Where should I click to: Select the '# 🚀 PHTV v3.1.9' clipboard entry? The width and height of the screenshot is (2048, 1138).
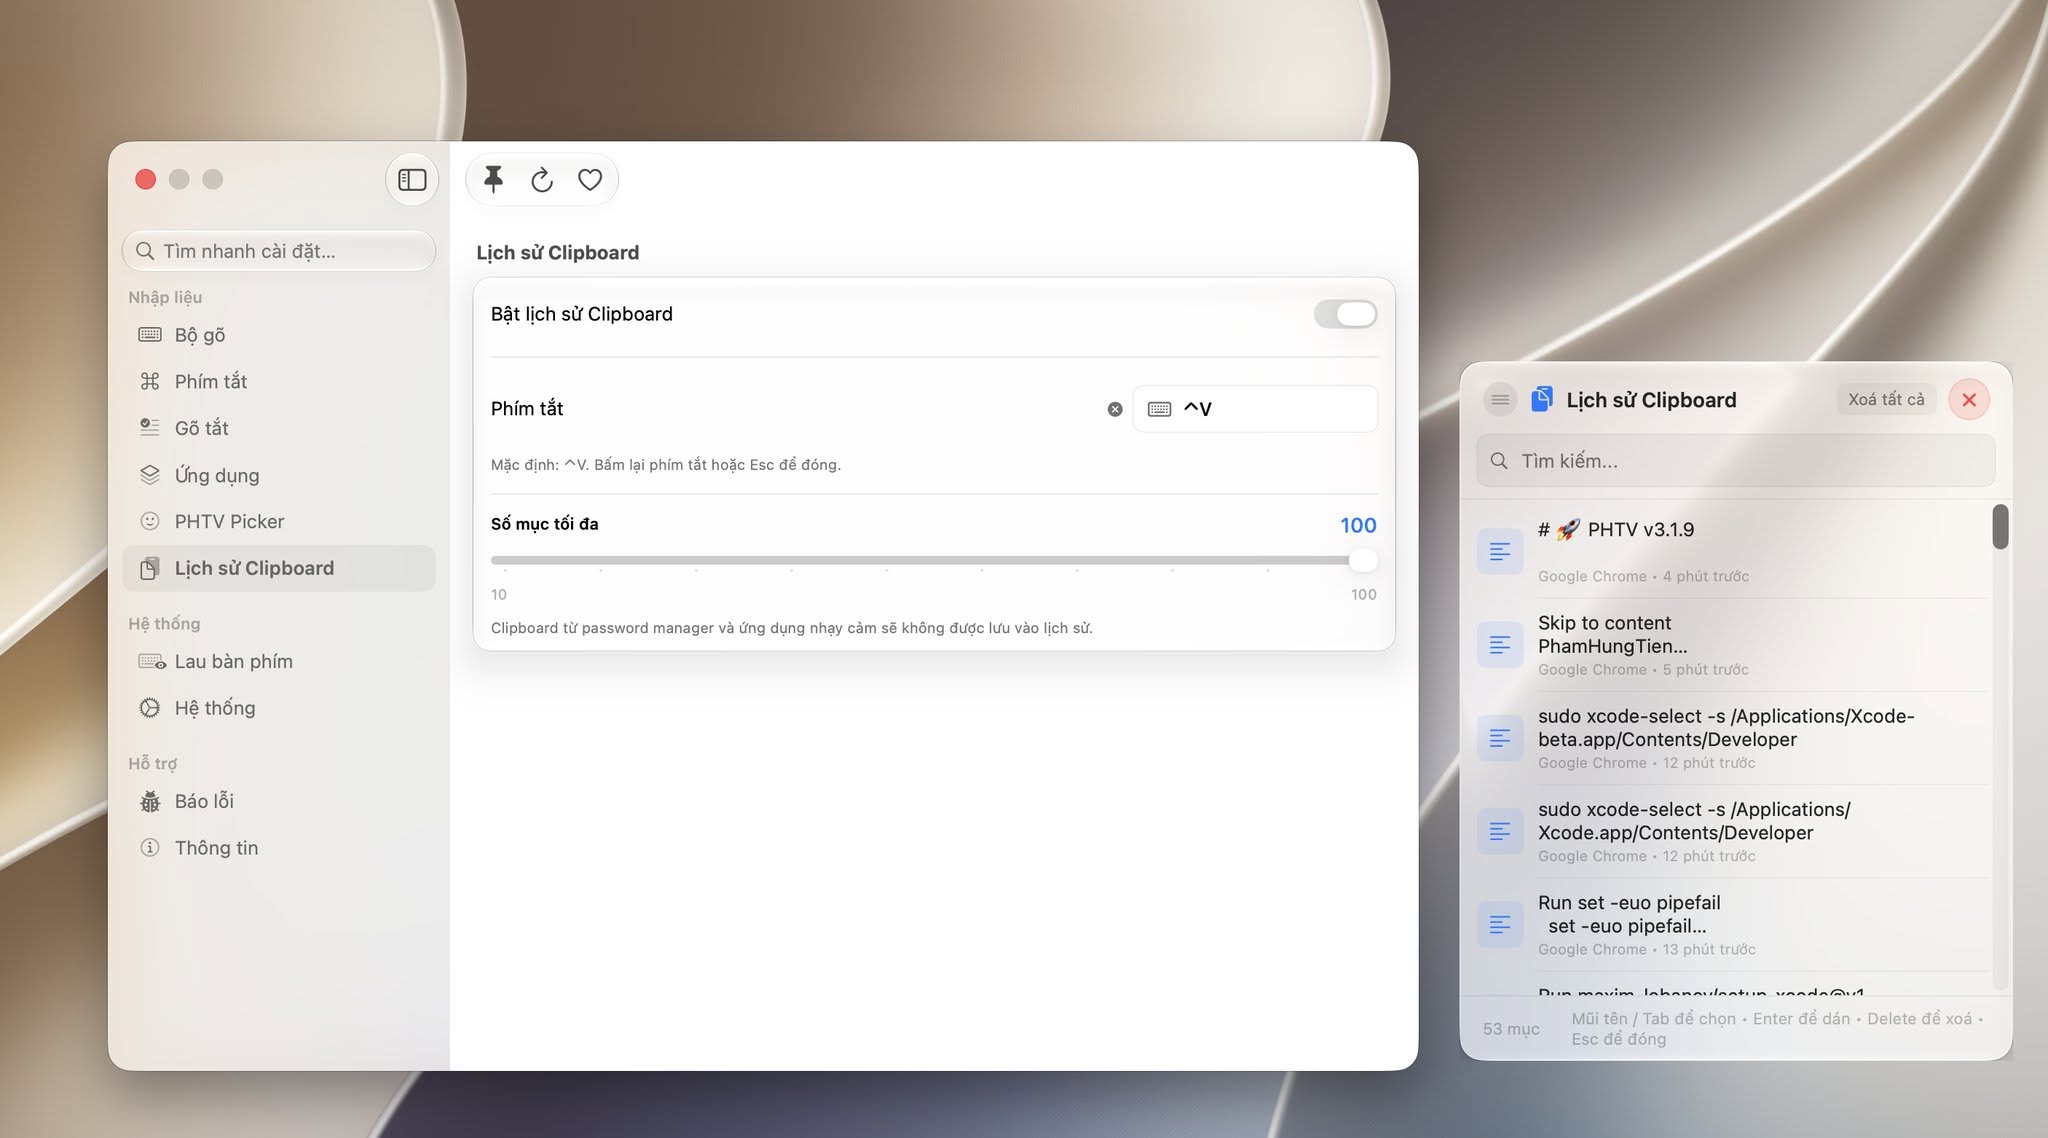click(x=1732, y=551)
